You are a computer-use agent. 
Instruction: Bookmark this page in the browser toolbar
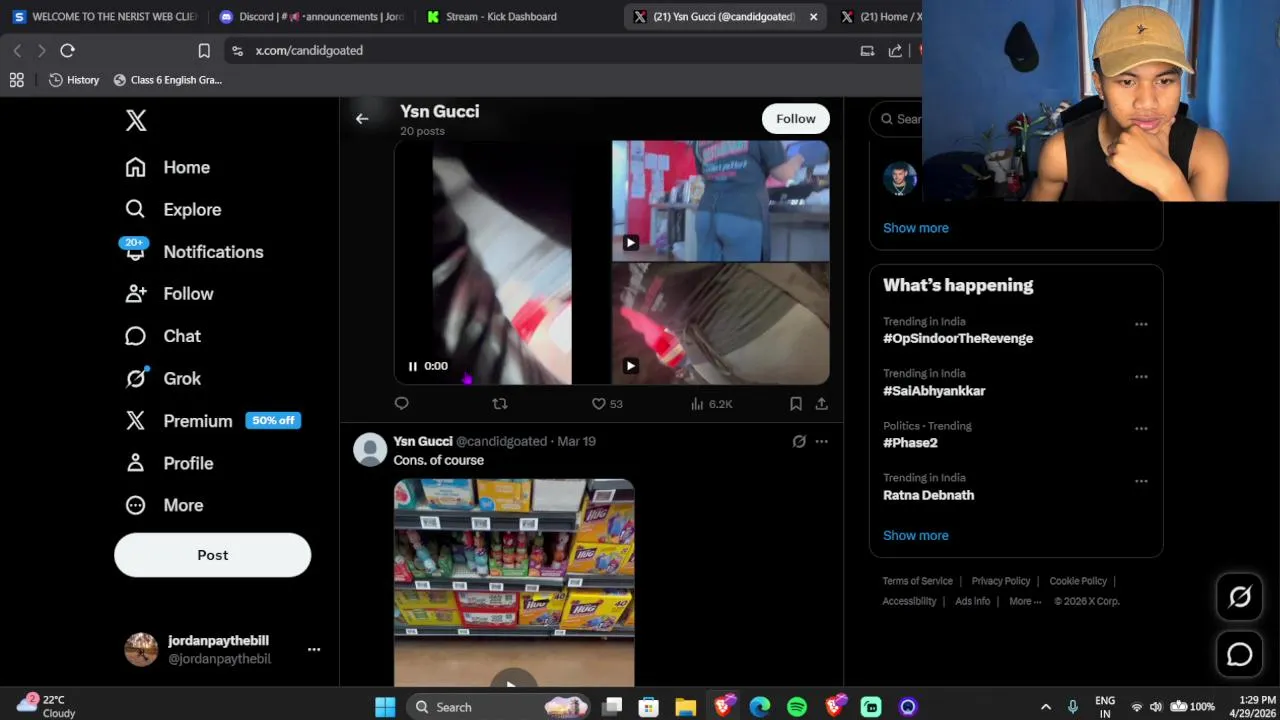pyautogui.click(x=204, y=50)
